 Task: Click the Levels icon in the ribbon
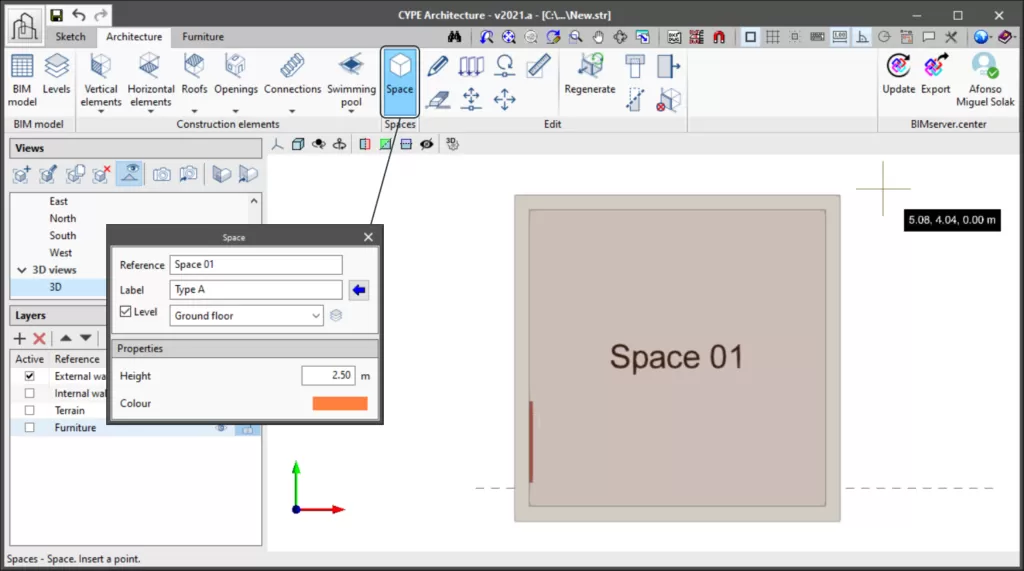[x=56, y=76]
